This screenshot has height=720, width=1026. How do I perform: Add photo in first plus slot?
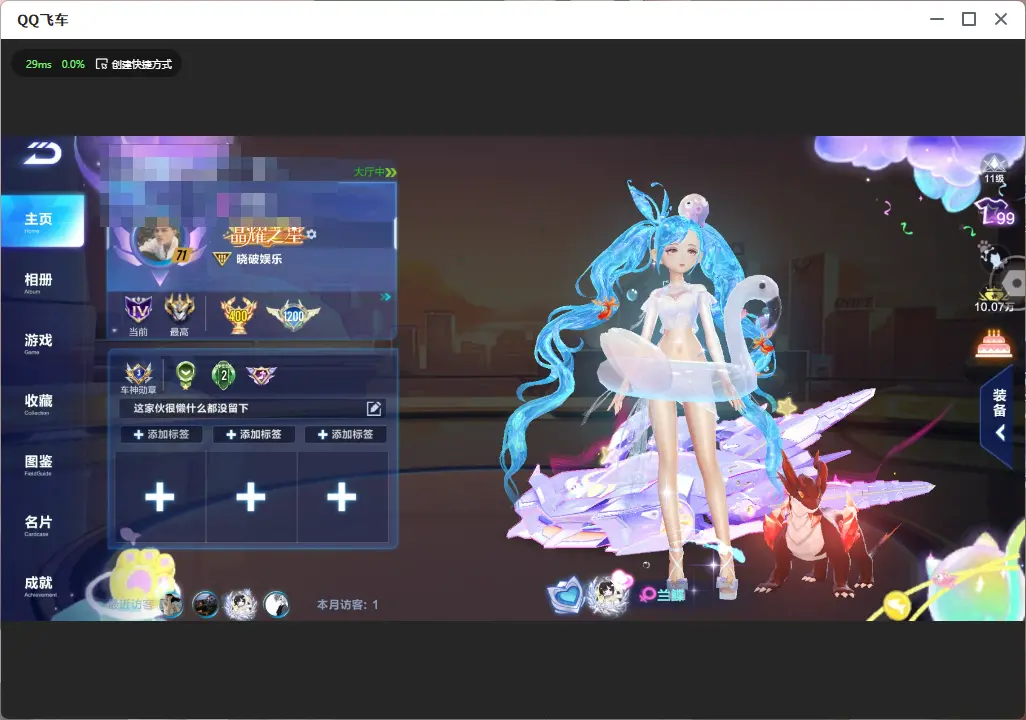click(x=160, y=497)
